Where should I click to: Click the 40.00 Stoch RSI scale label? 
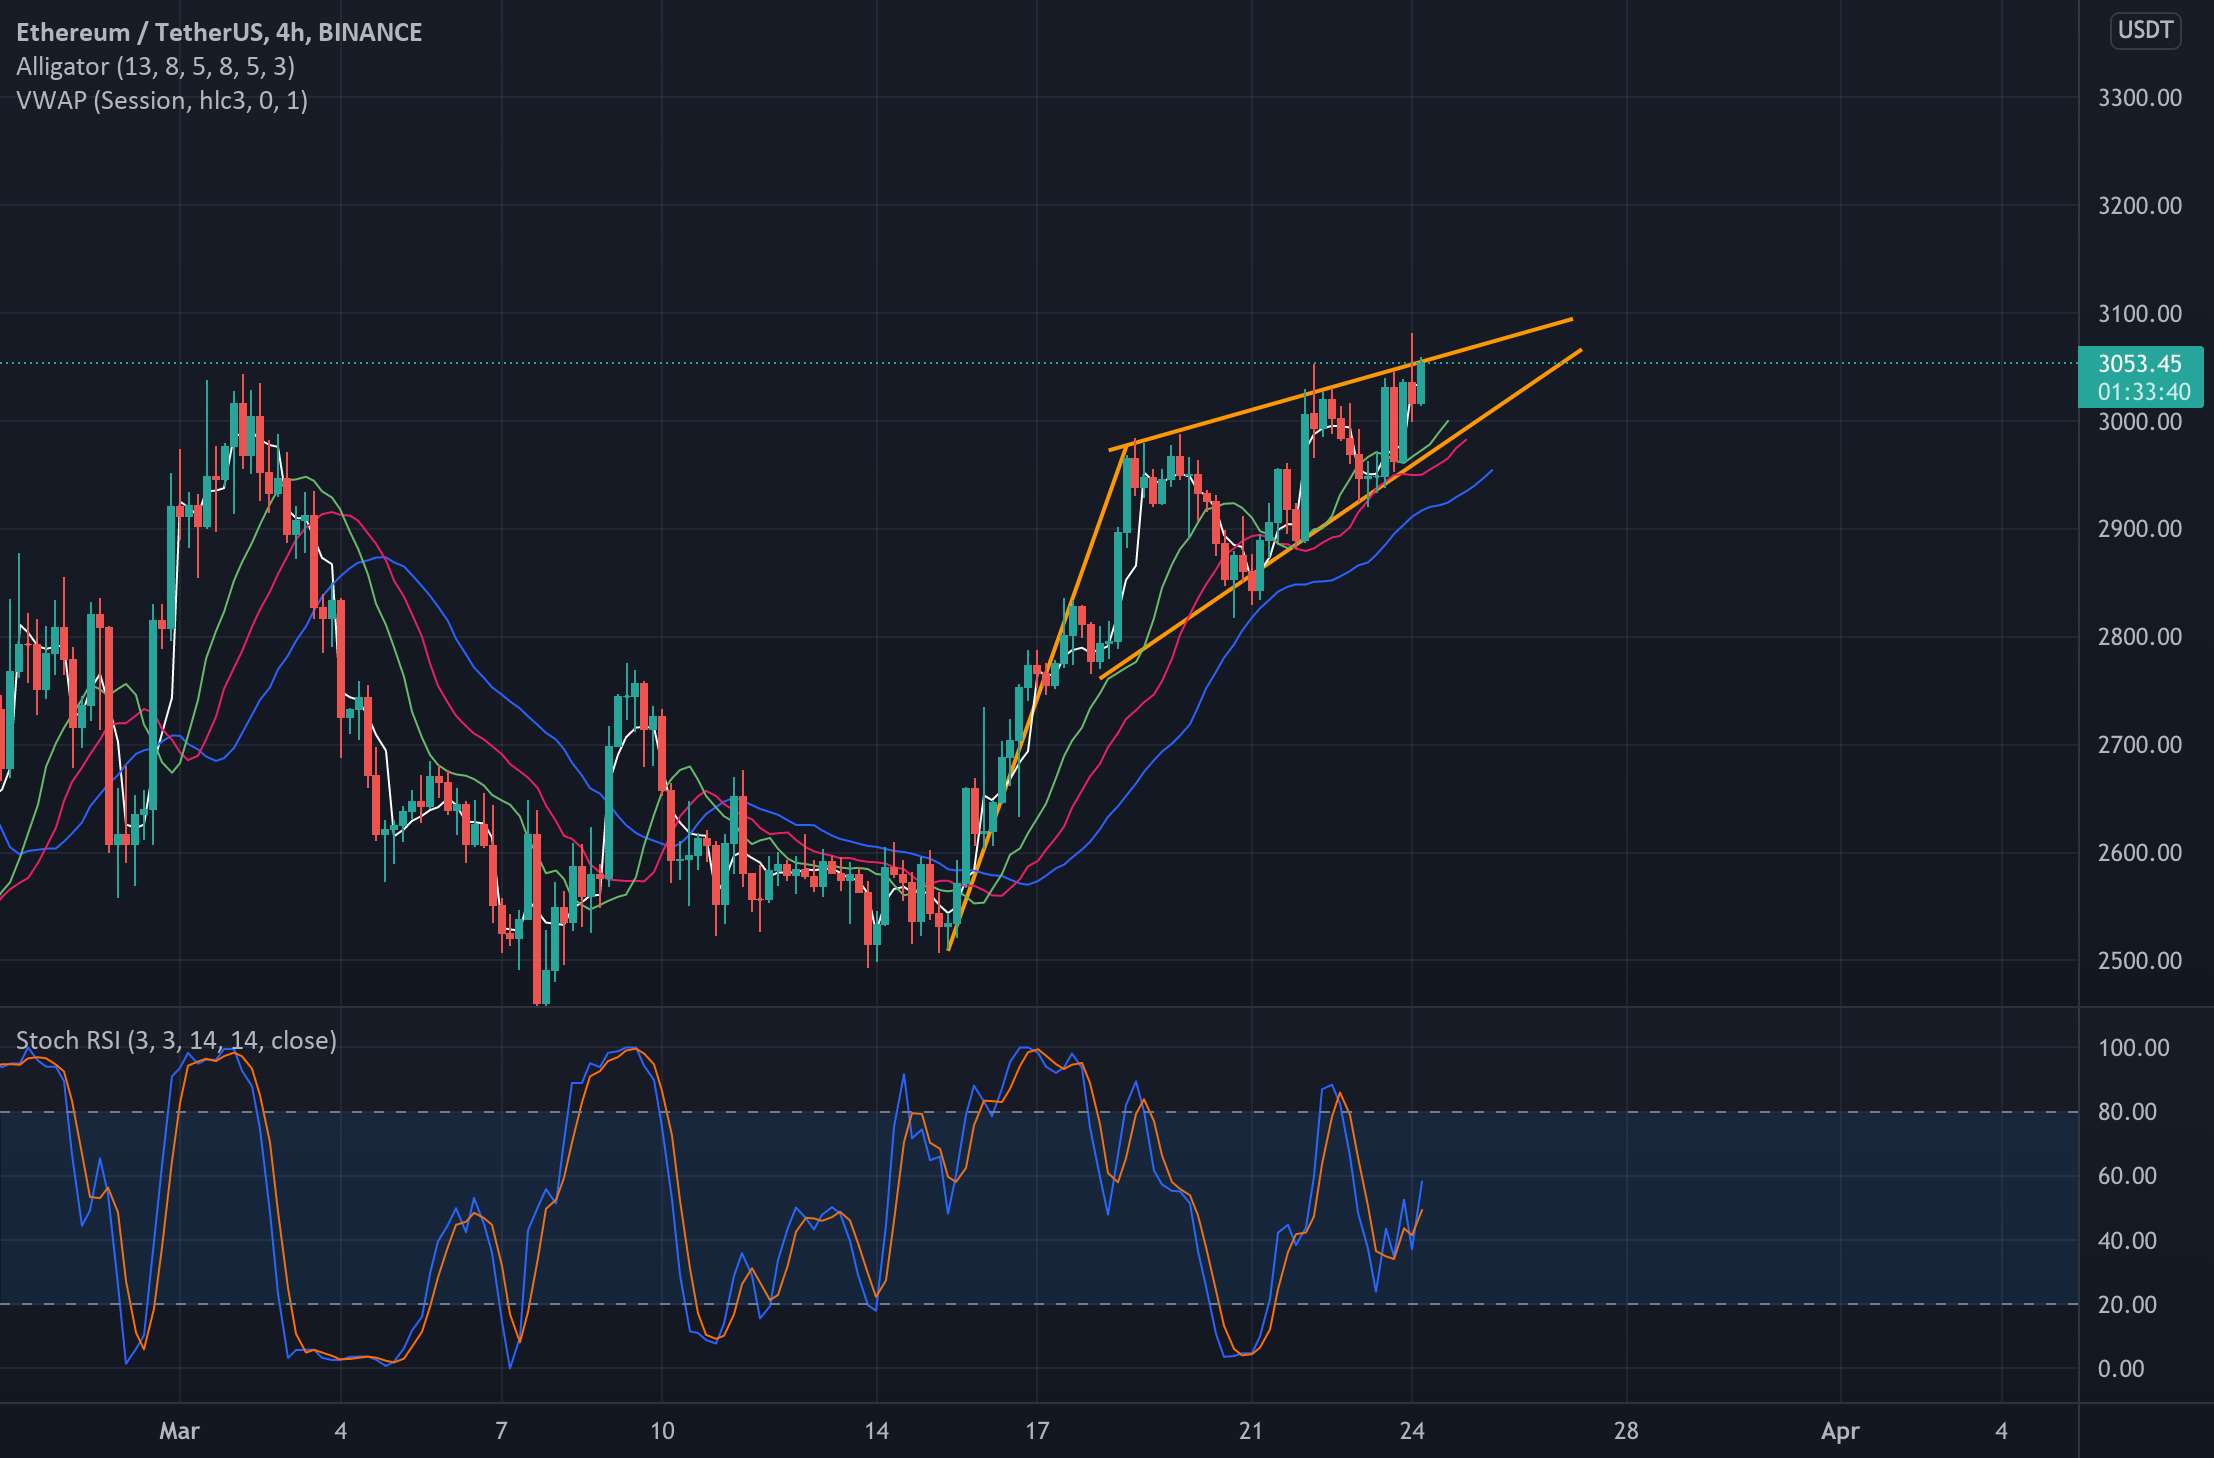[2128, 1241]
